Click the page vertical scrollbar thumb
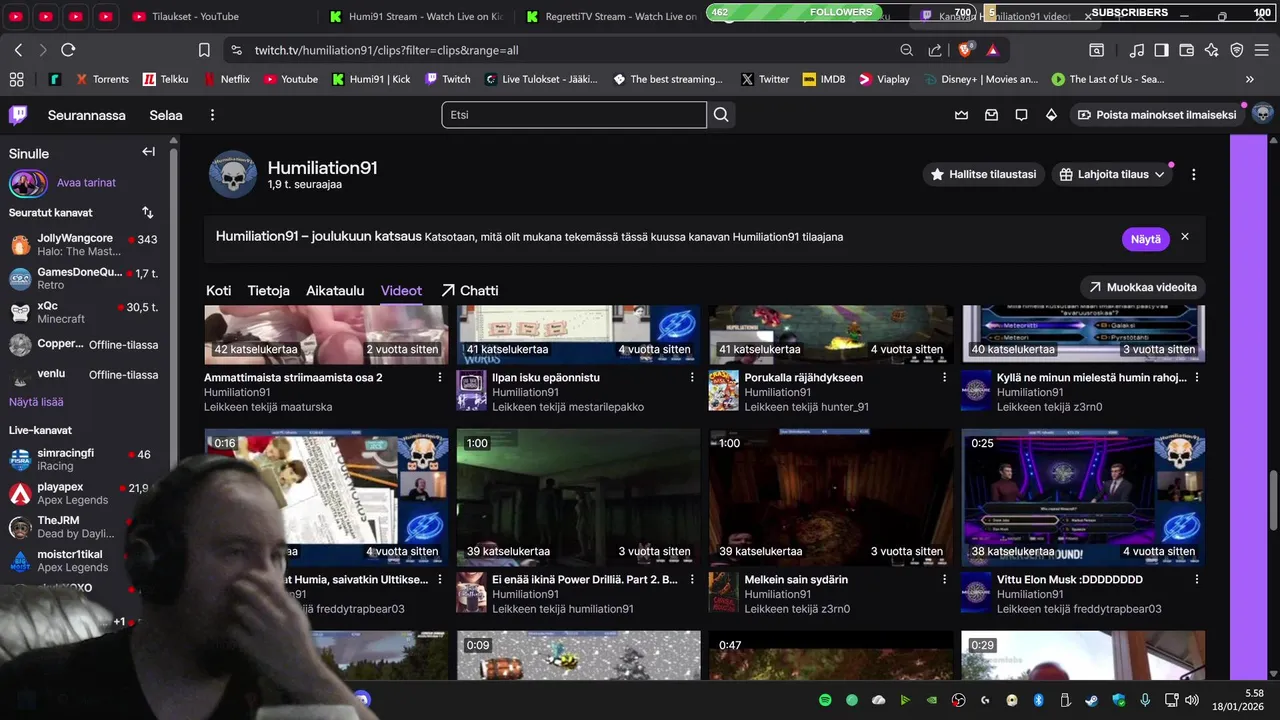The height and width of the screenshot is (720, 1280). click(1274, 501)
